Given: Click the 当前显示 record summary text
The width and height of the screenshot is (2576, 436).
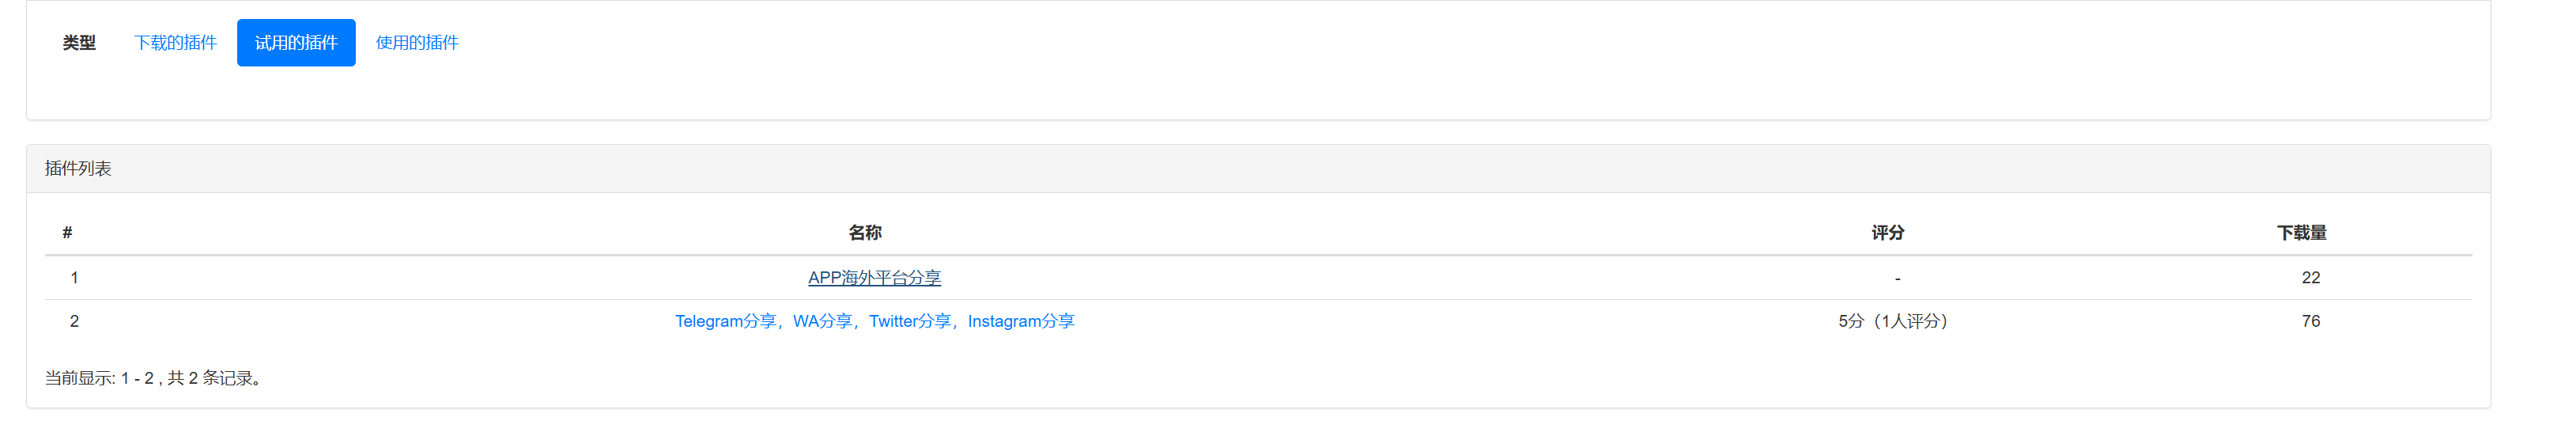Looking at the screenshot, I should tap(156, 378).
